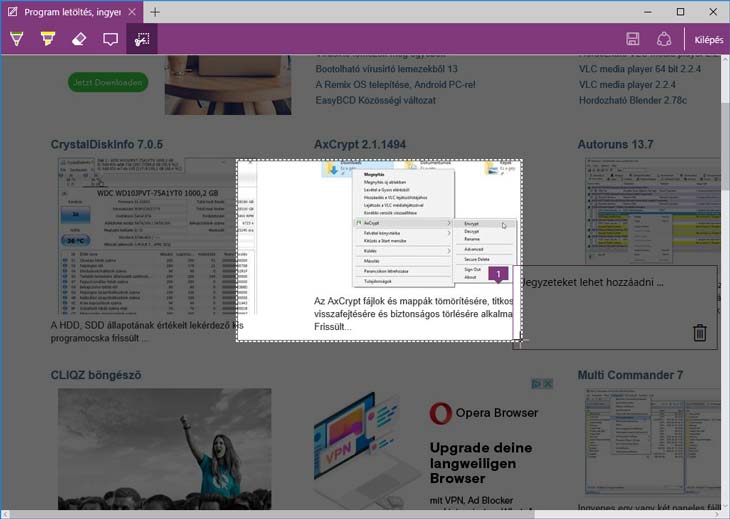Viewport: 730px width, 519px height.
Task: Activate the Clip selection tool
Action: click(142, 40)
